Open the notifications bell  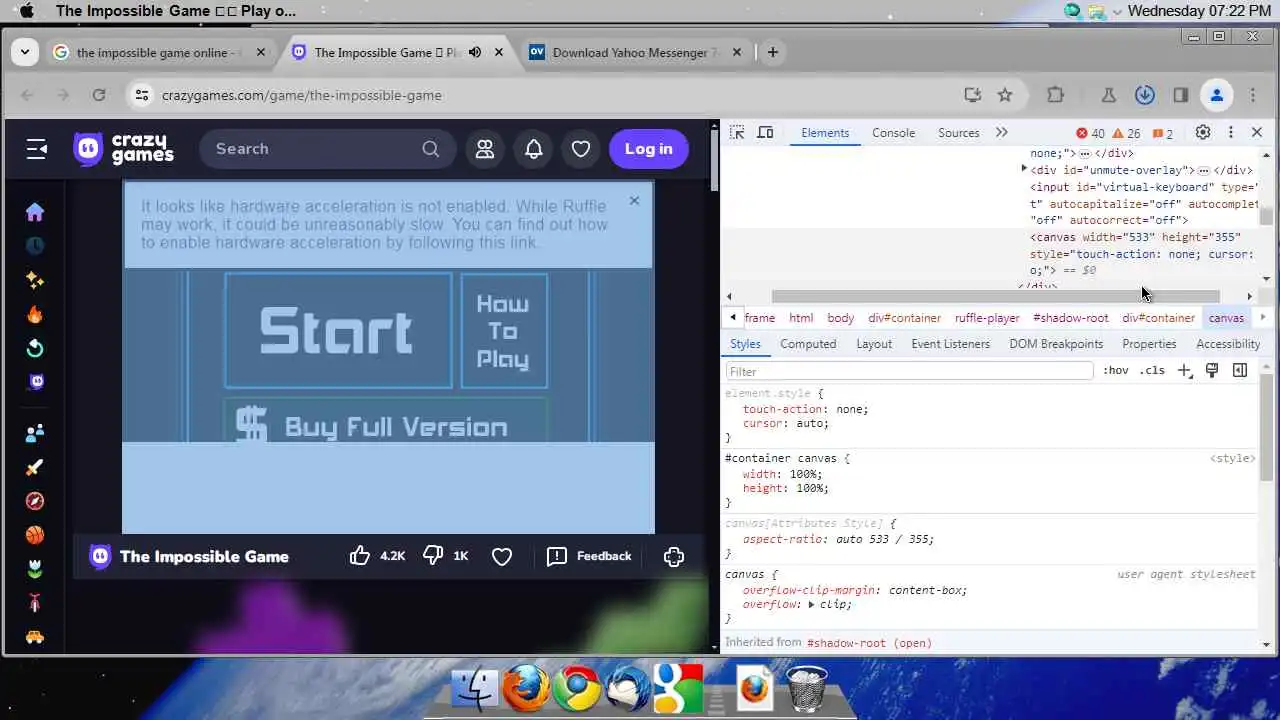coord(534,149)
